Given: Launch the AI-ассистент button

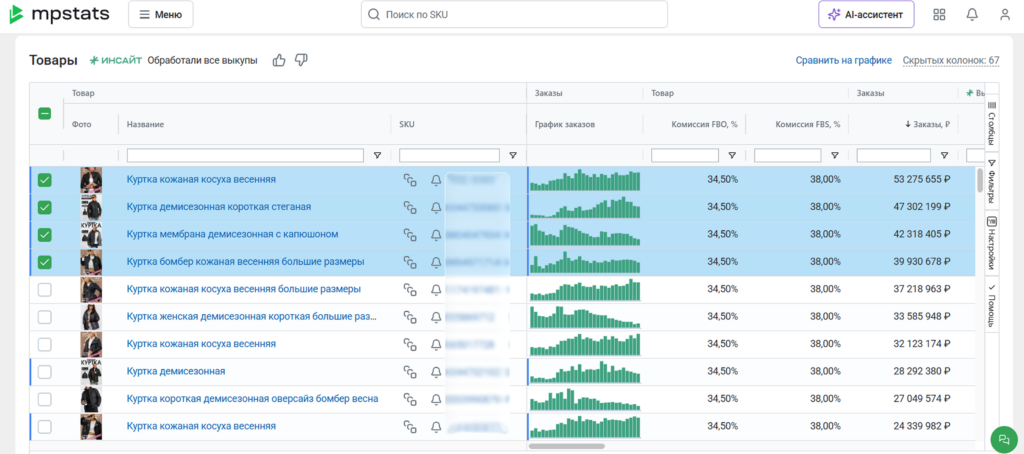Looking at the screenshot, I should tap(866, 14).
